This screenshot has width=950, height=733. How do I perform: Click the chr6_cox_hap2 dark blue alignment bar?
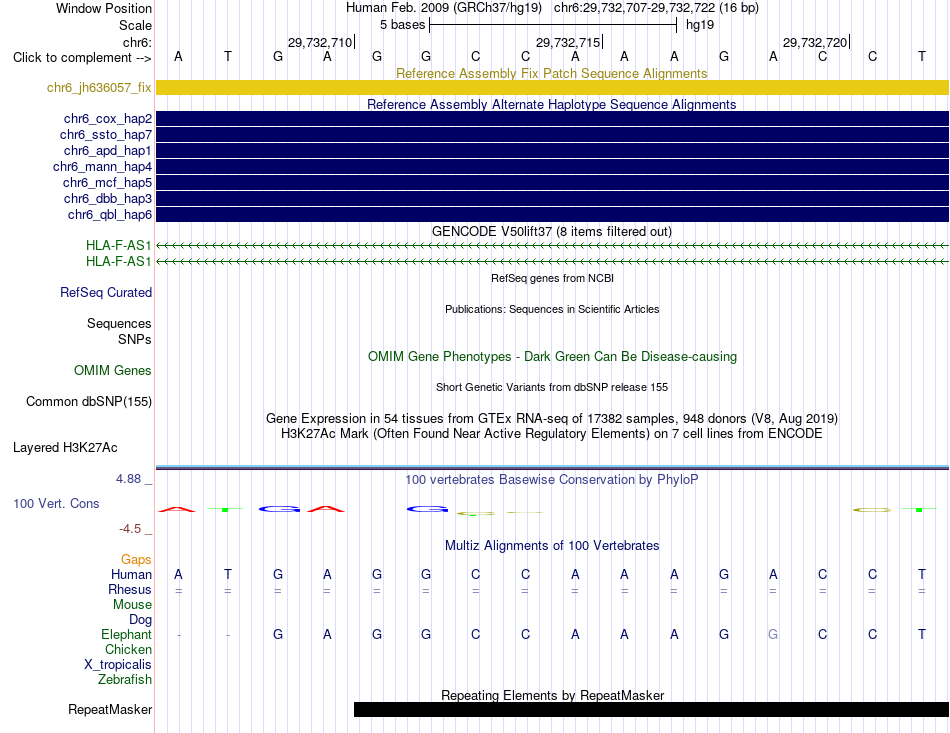pos(552,118)
